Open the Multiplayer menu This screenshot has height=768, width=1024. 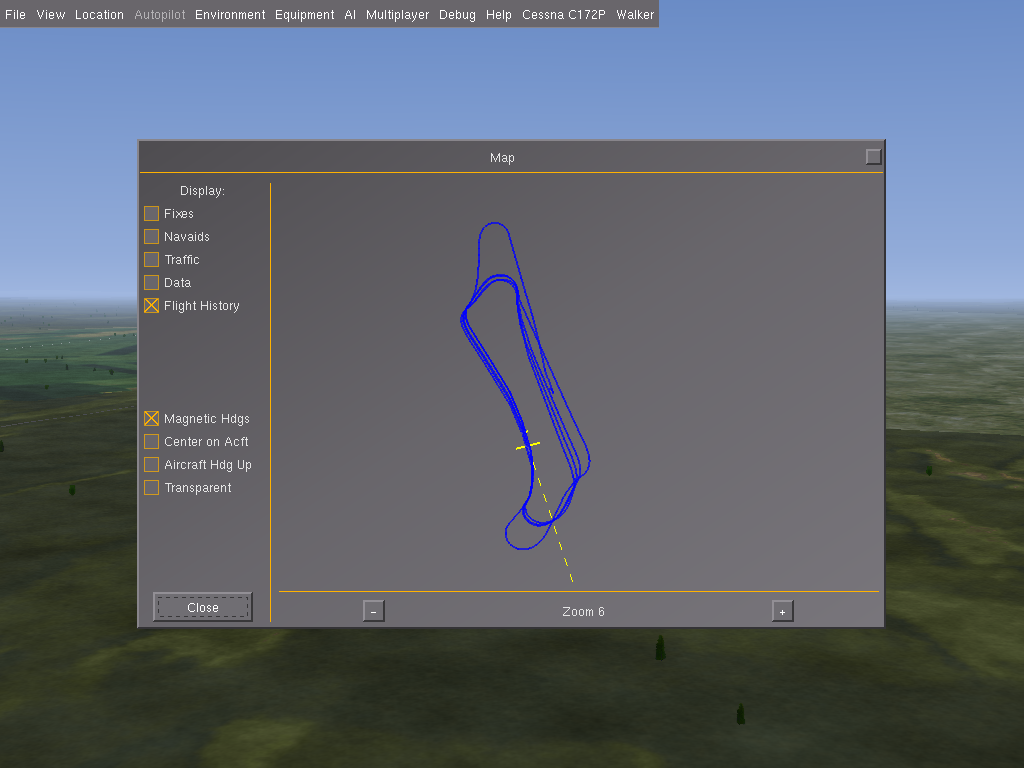coord(397,14)
